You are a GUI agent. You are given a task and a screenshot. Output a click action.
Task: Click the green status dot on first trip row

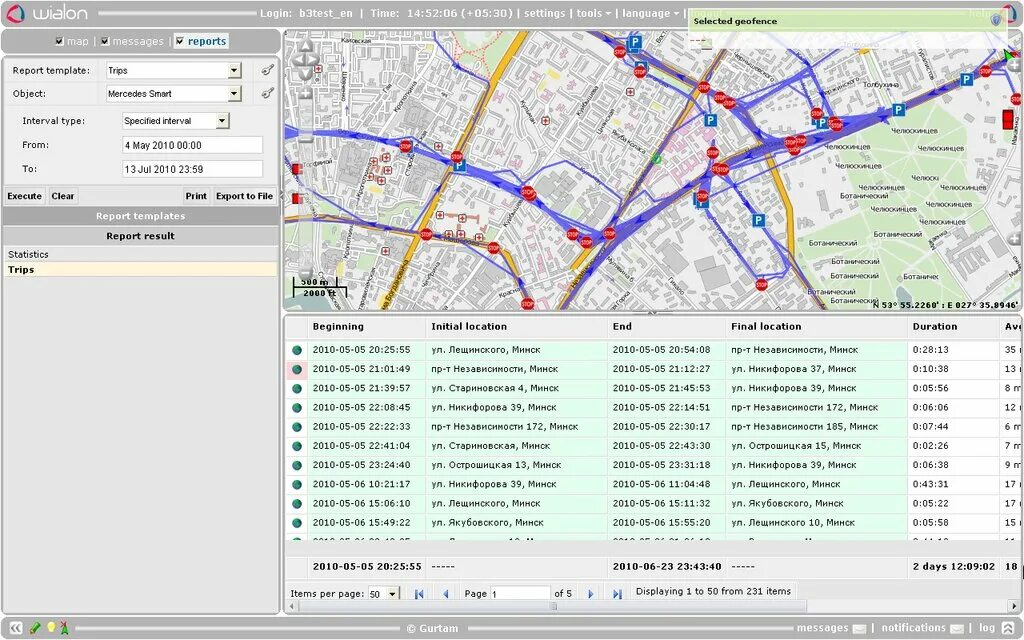(x=295, y=350)
